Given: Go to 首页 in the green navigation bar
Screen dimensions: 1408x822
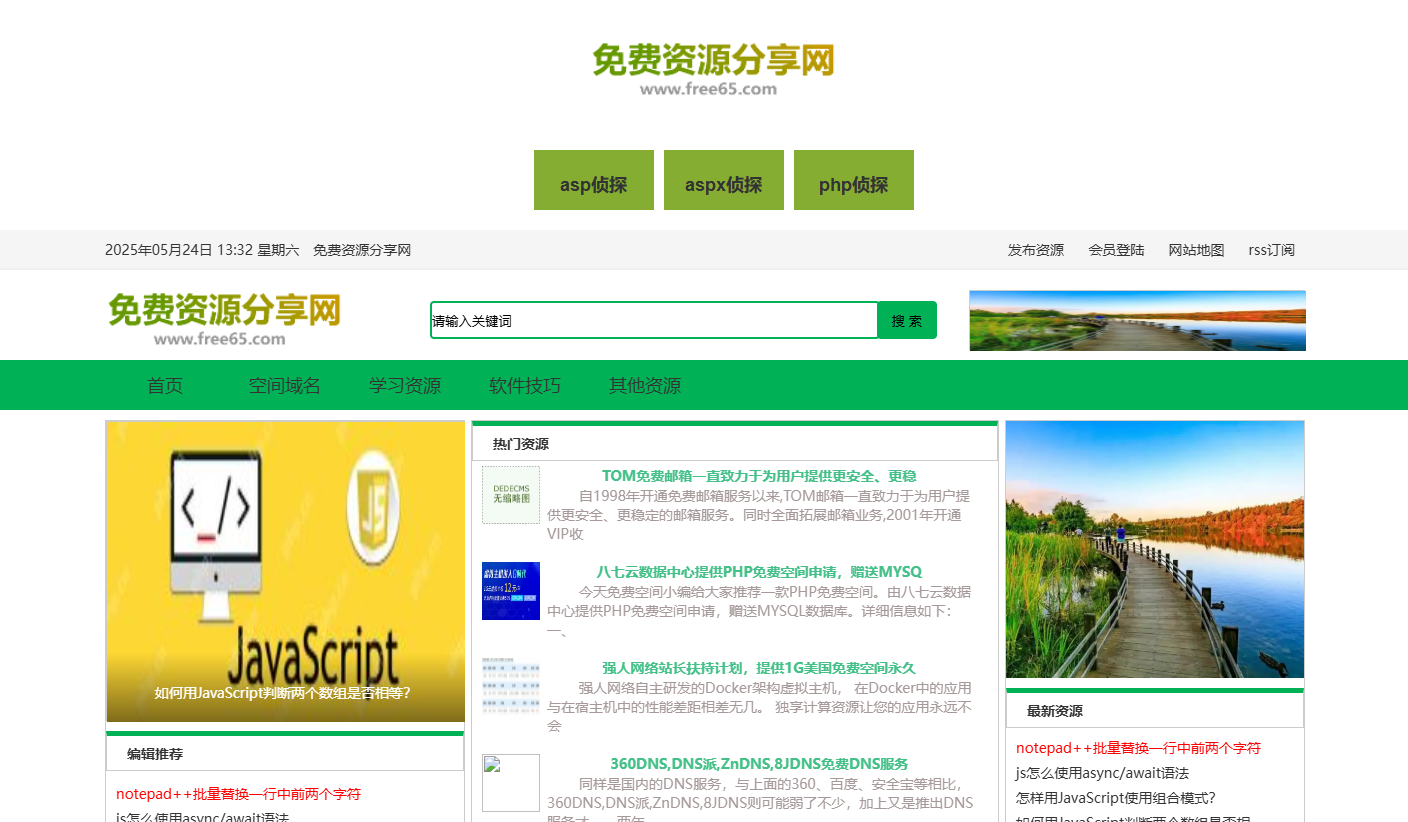Looking at the screenshot, I should point(165,386).
